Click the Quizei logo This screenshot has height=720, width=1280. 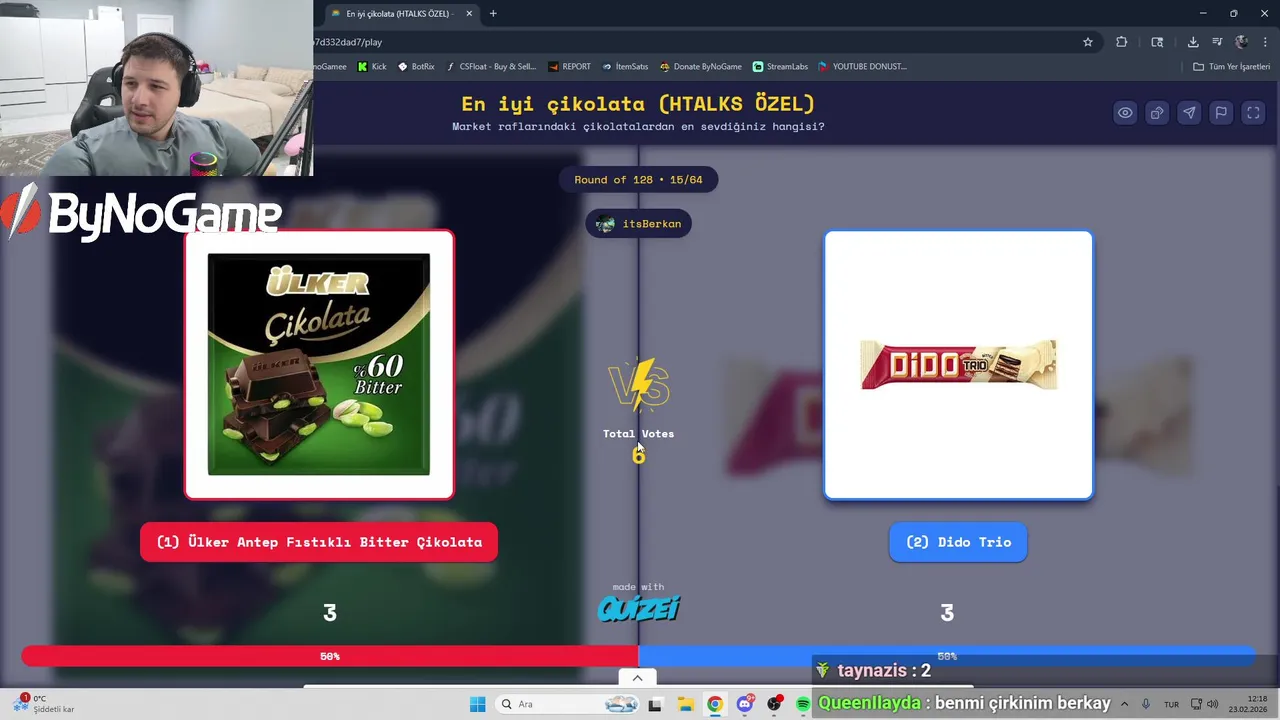[x=638, y=608]
